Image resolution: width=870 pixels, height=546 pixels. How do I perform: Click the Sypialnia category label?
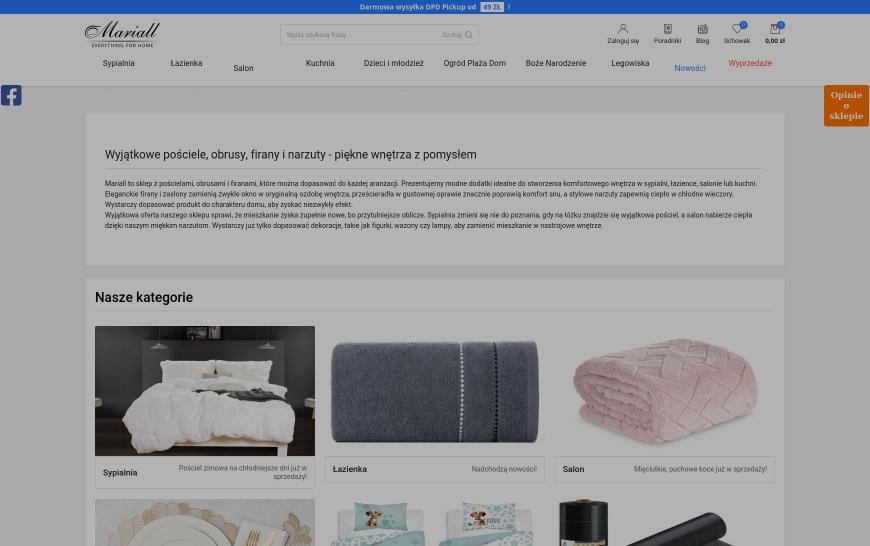pyautogui.click(x=120, y=473)
